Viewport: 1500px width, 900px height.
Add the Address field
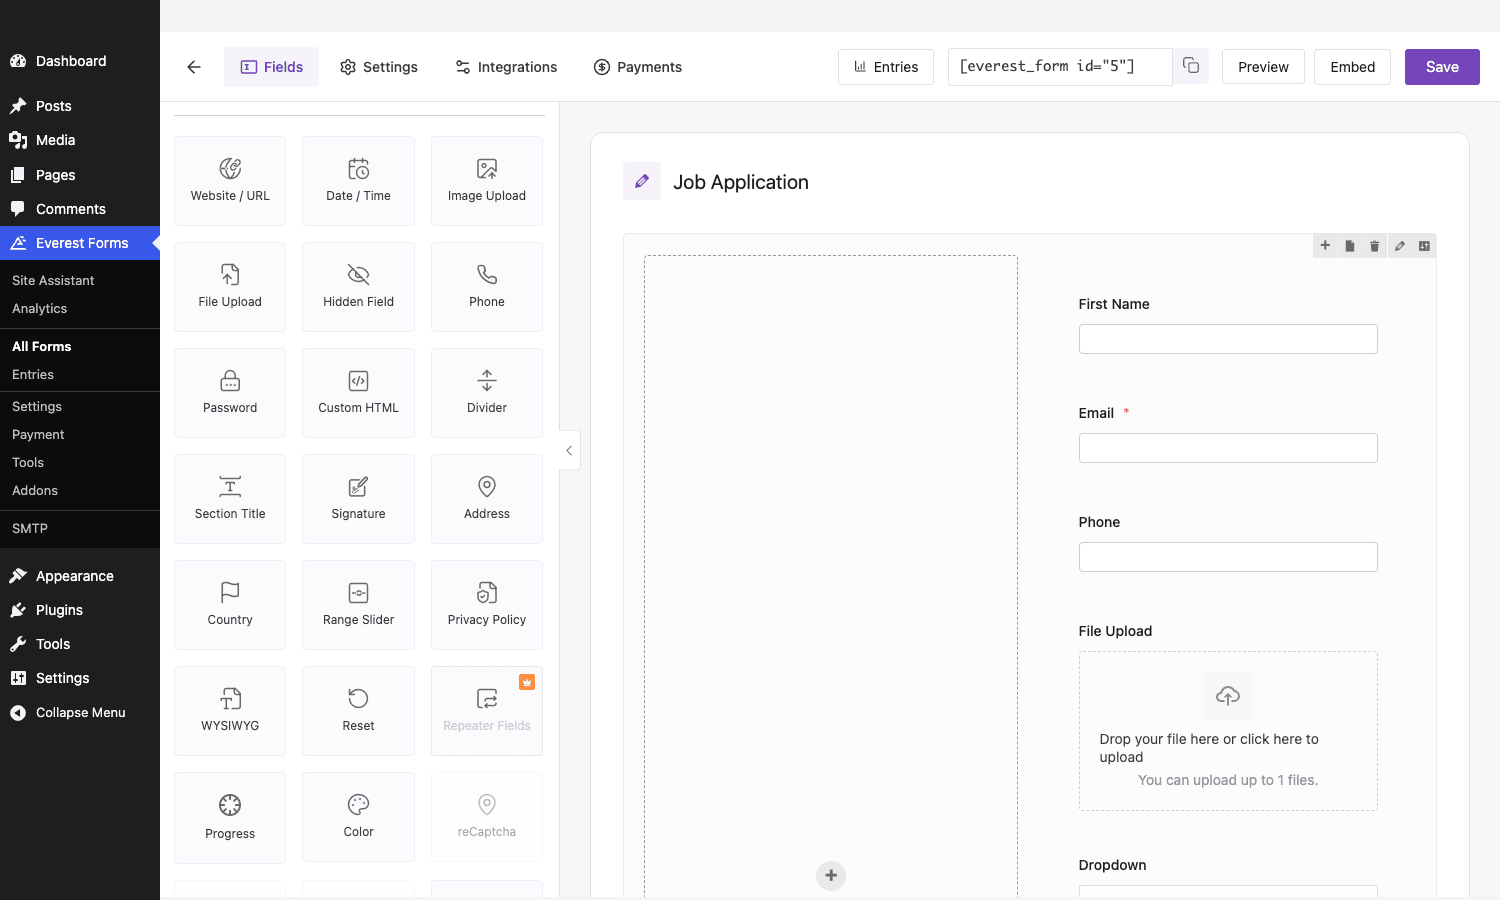pyautogui.click(x=487, y=499)
